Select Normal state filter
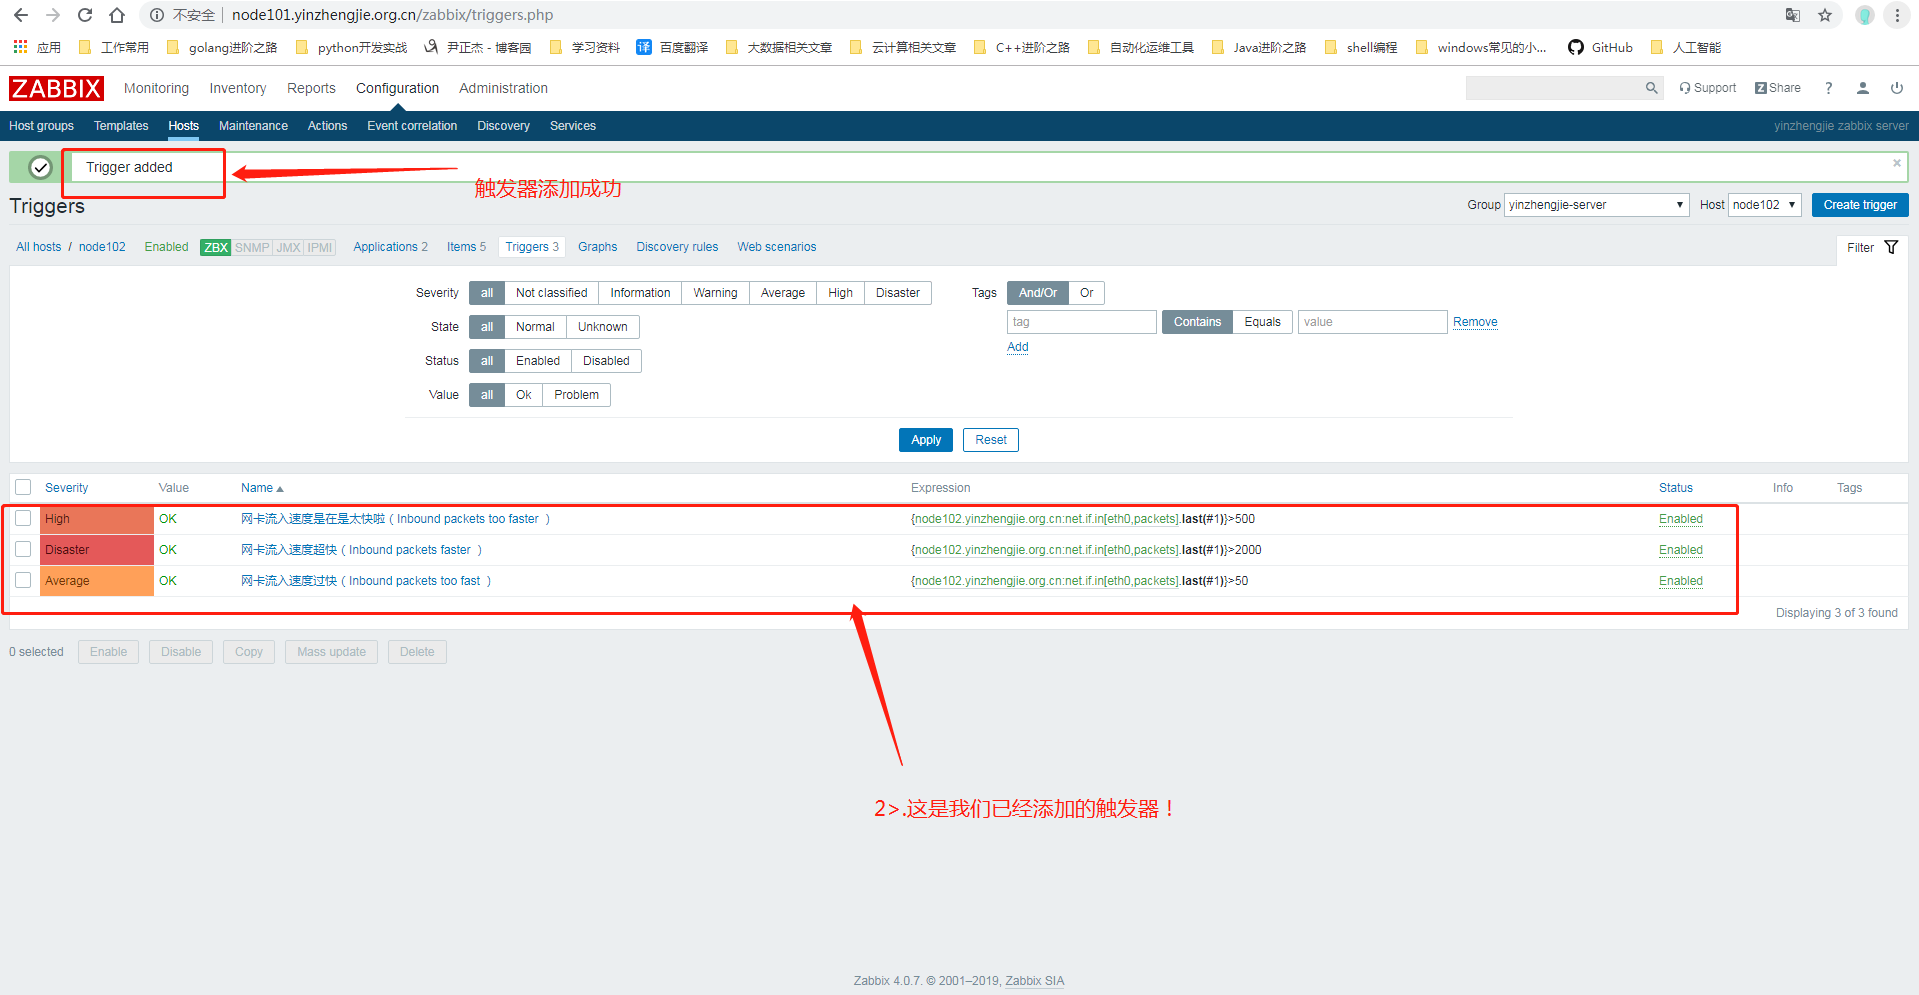This screenshot has width=1919, height=995. [x=535, y=327]
